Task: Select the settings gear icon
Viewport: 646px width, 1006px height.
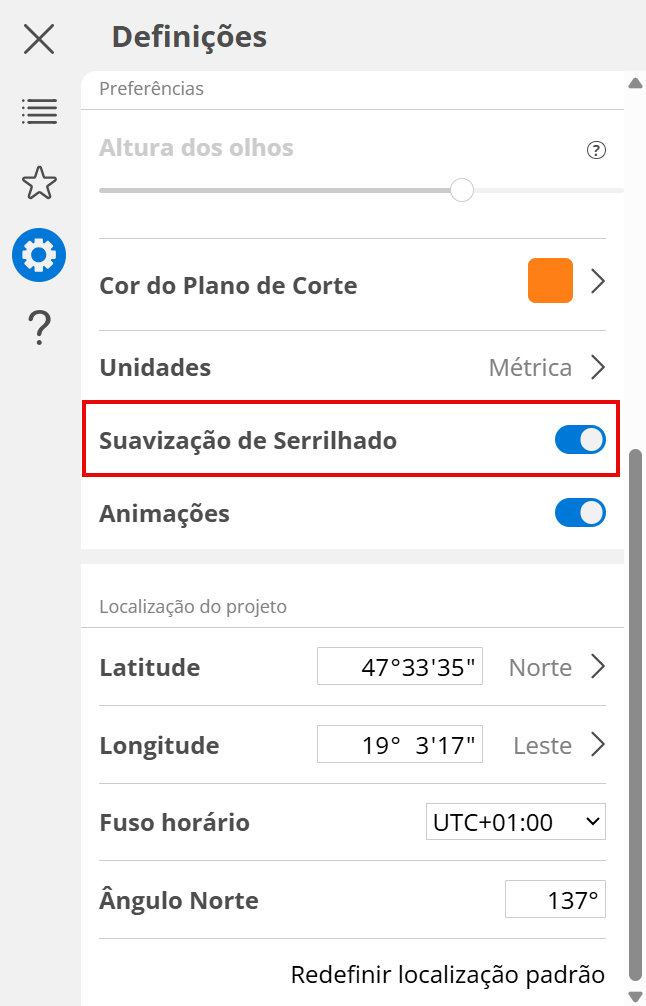Action: pos(39,255)
